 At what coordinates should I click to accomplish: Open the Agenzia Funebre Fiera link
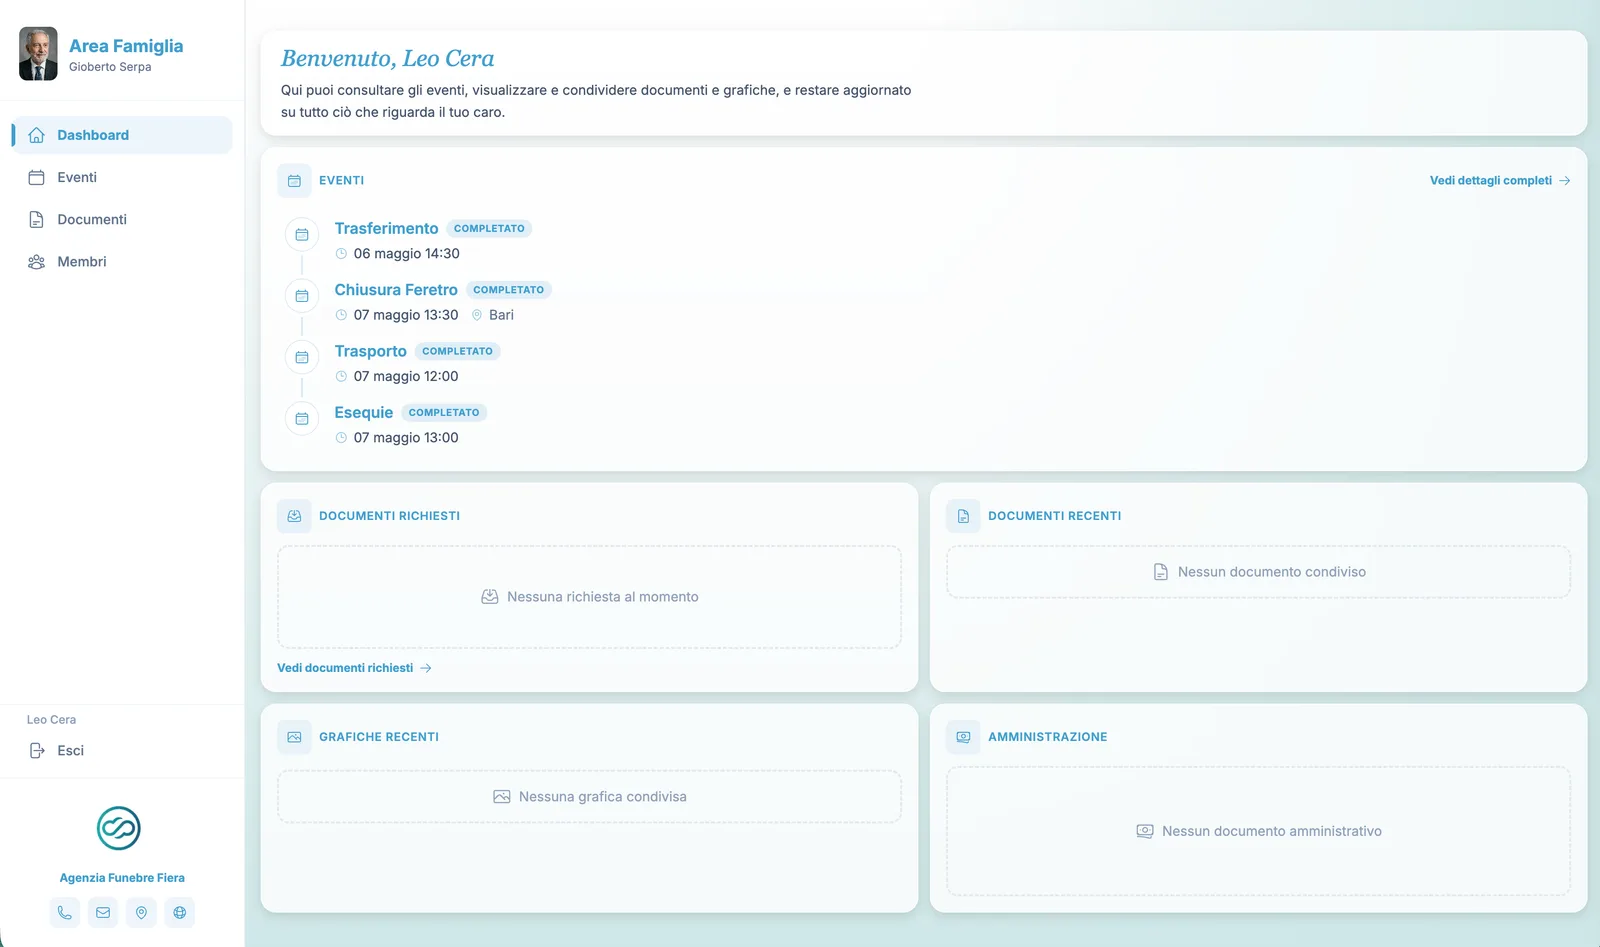coord(122,878)
